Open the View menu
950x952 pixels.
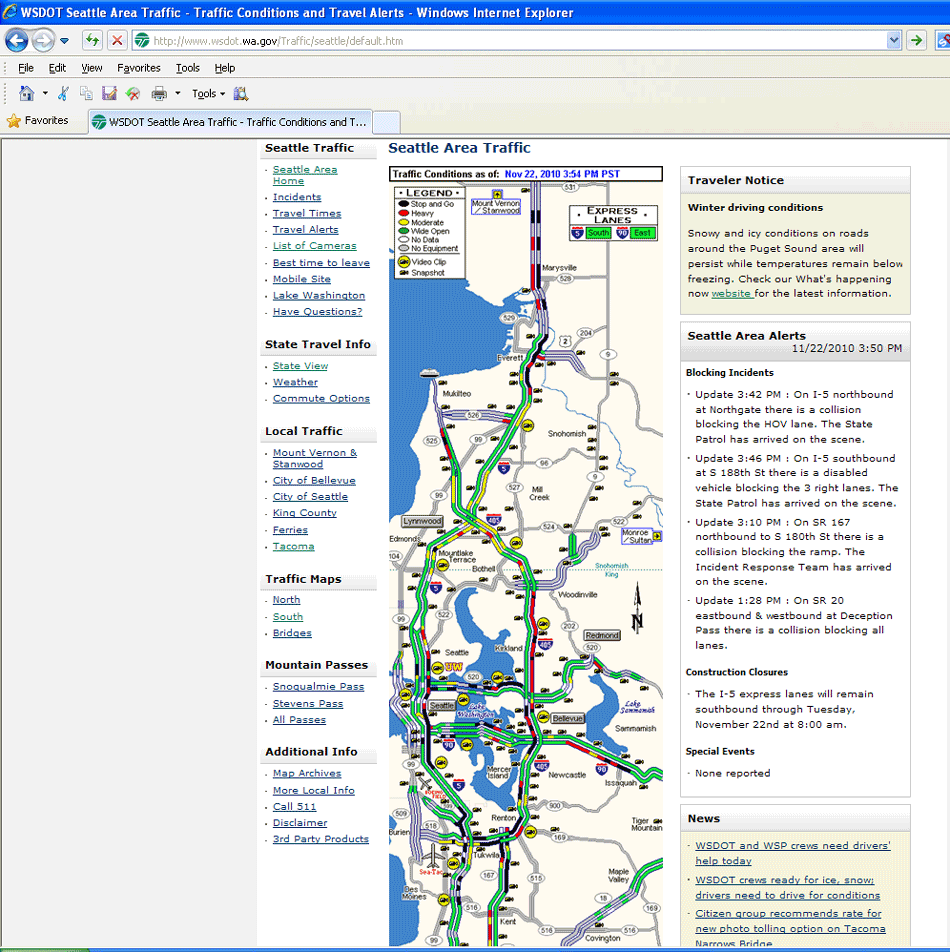point(92,68)
